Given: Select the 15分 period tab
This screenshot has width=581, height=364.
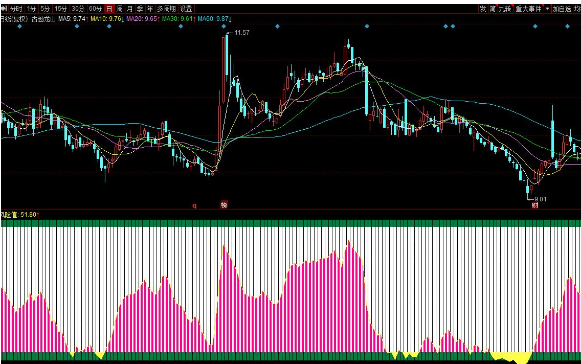Looking at the screenshot, I should (x=61, y=9).
